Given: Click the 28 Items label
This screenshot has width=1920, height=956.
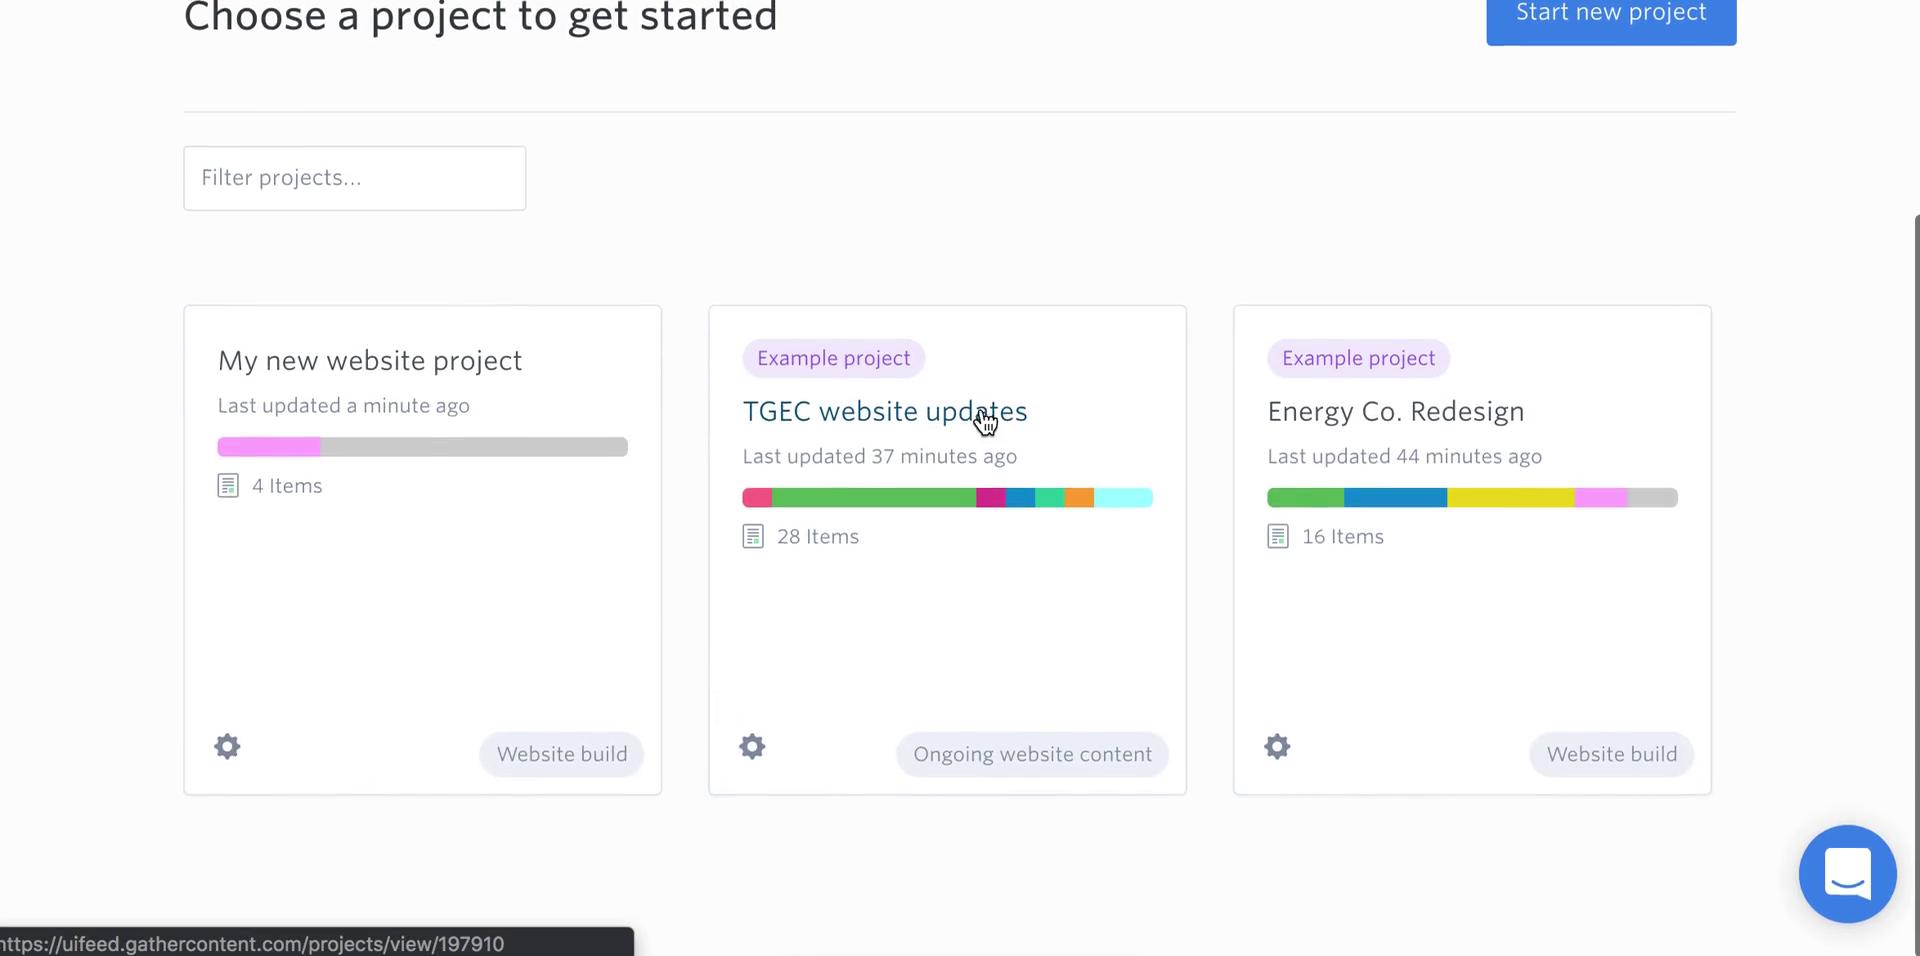Looking at the screenshot, I should [x=818, y=537].
